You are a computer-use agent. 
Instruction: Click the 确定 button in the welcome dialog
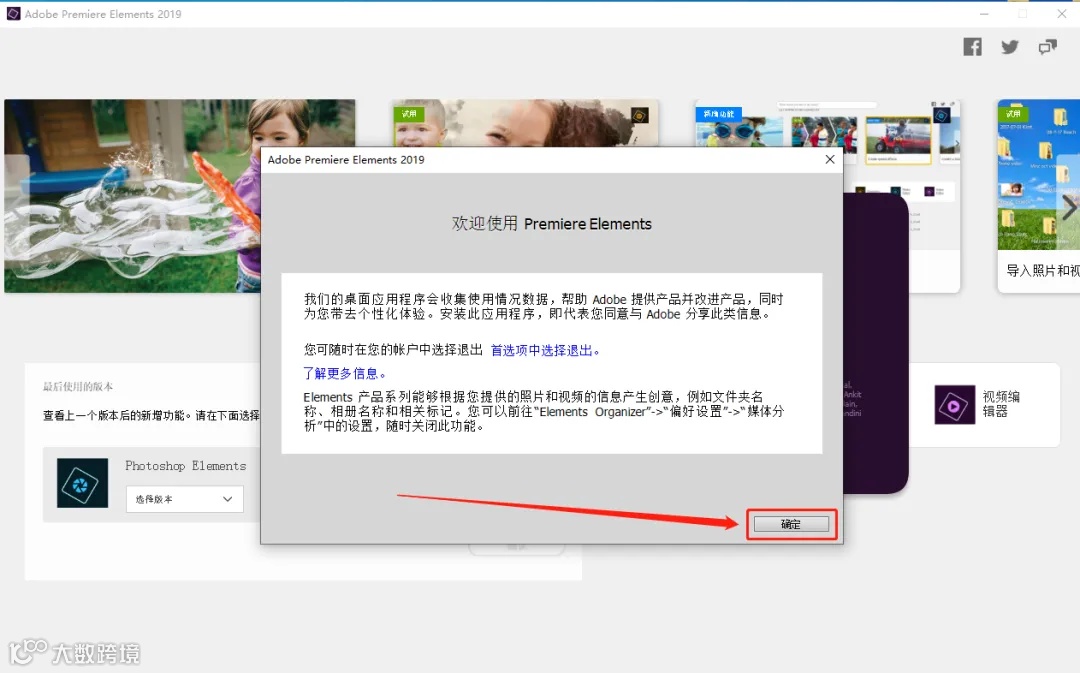[x=791, y=524]
